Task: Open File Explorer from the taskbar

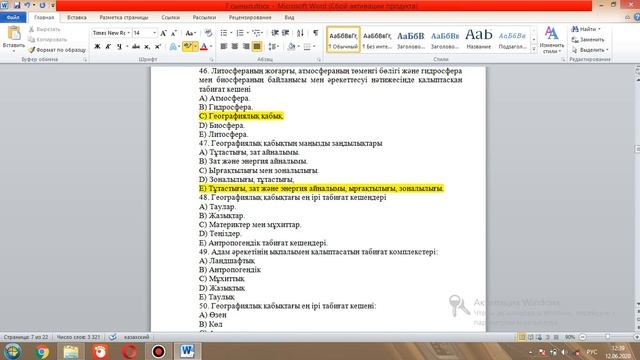Action: point(71,351)
